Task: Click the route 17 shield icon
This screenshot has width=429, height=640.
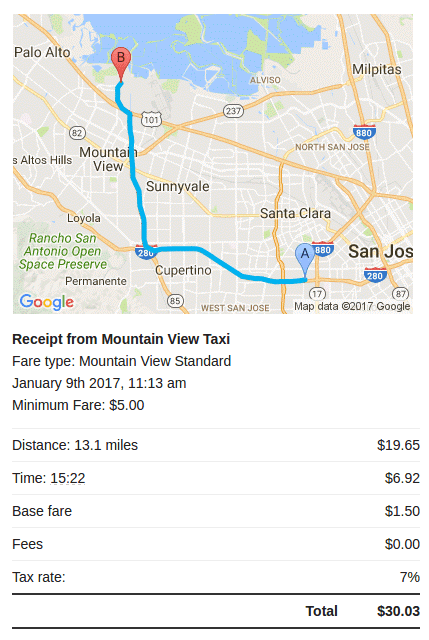Action: point(317,293)
